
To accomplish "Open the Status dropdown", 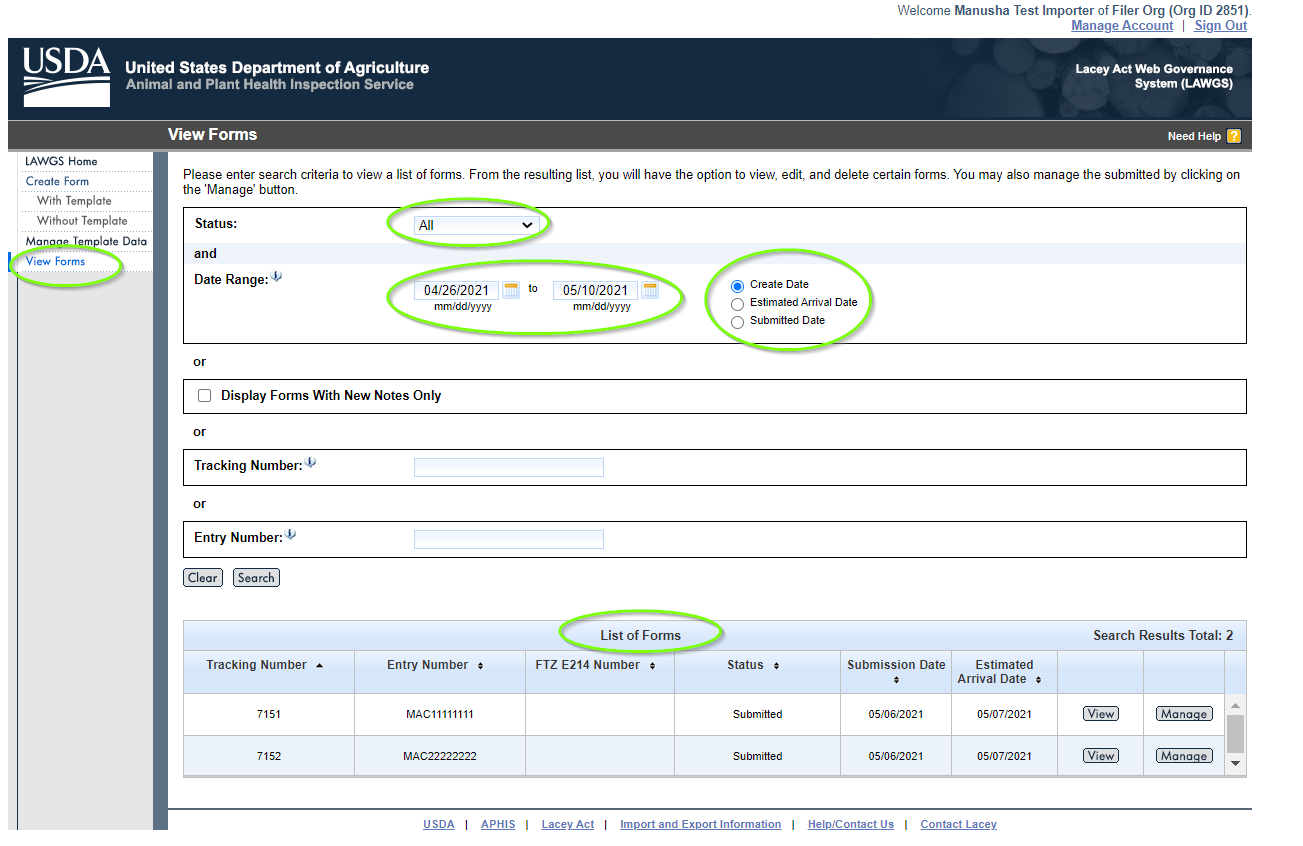I will (477, 225).
